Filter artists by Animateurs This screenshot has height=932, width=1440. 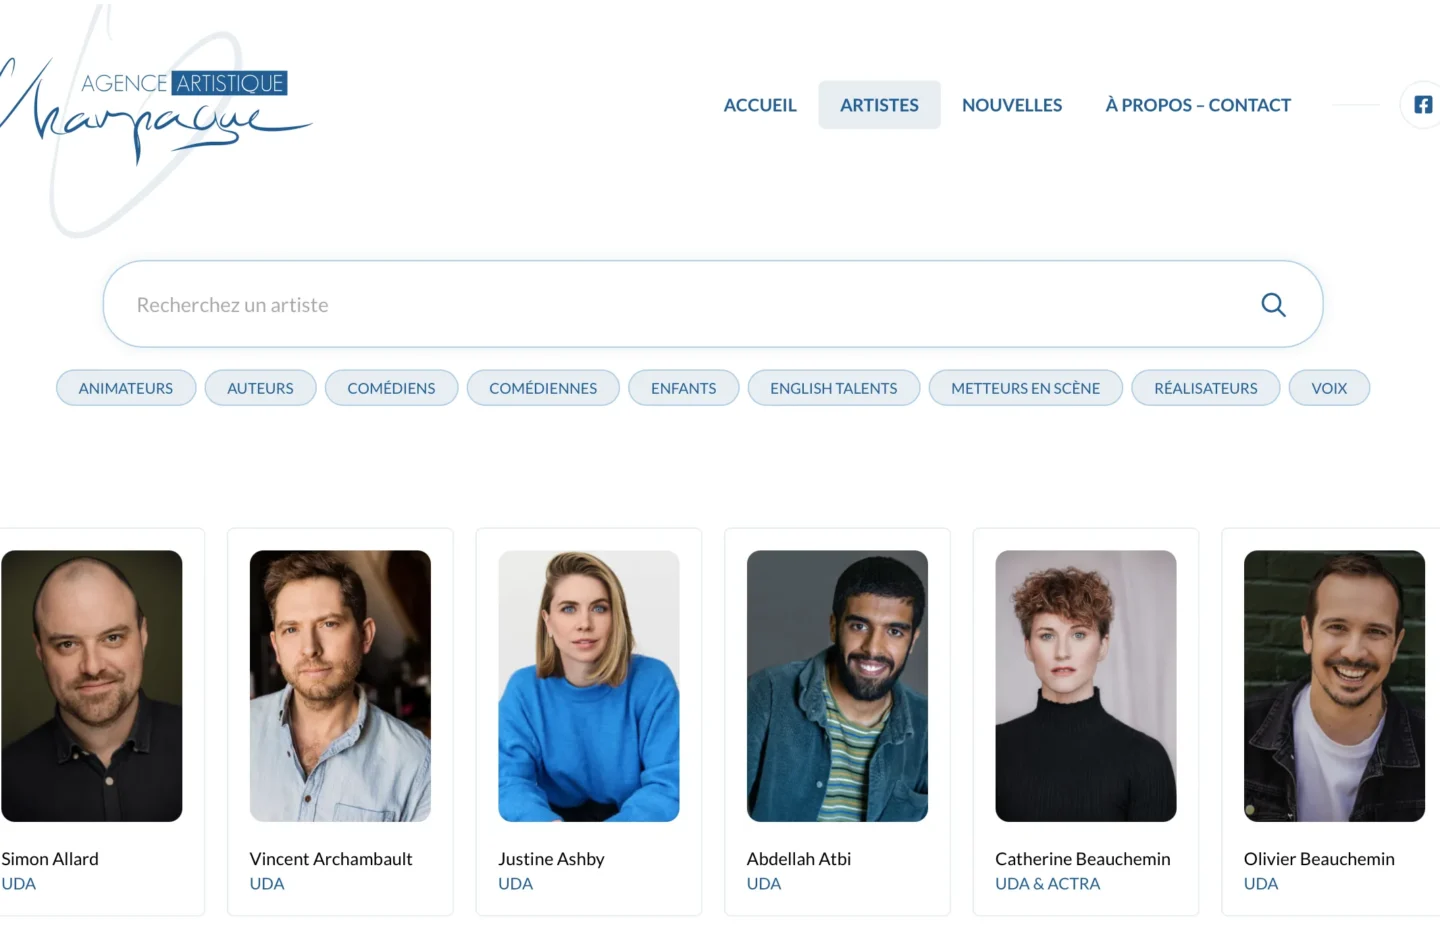(126, 388)
